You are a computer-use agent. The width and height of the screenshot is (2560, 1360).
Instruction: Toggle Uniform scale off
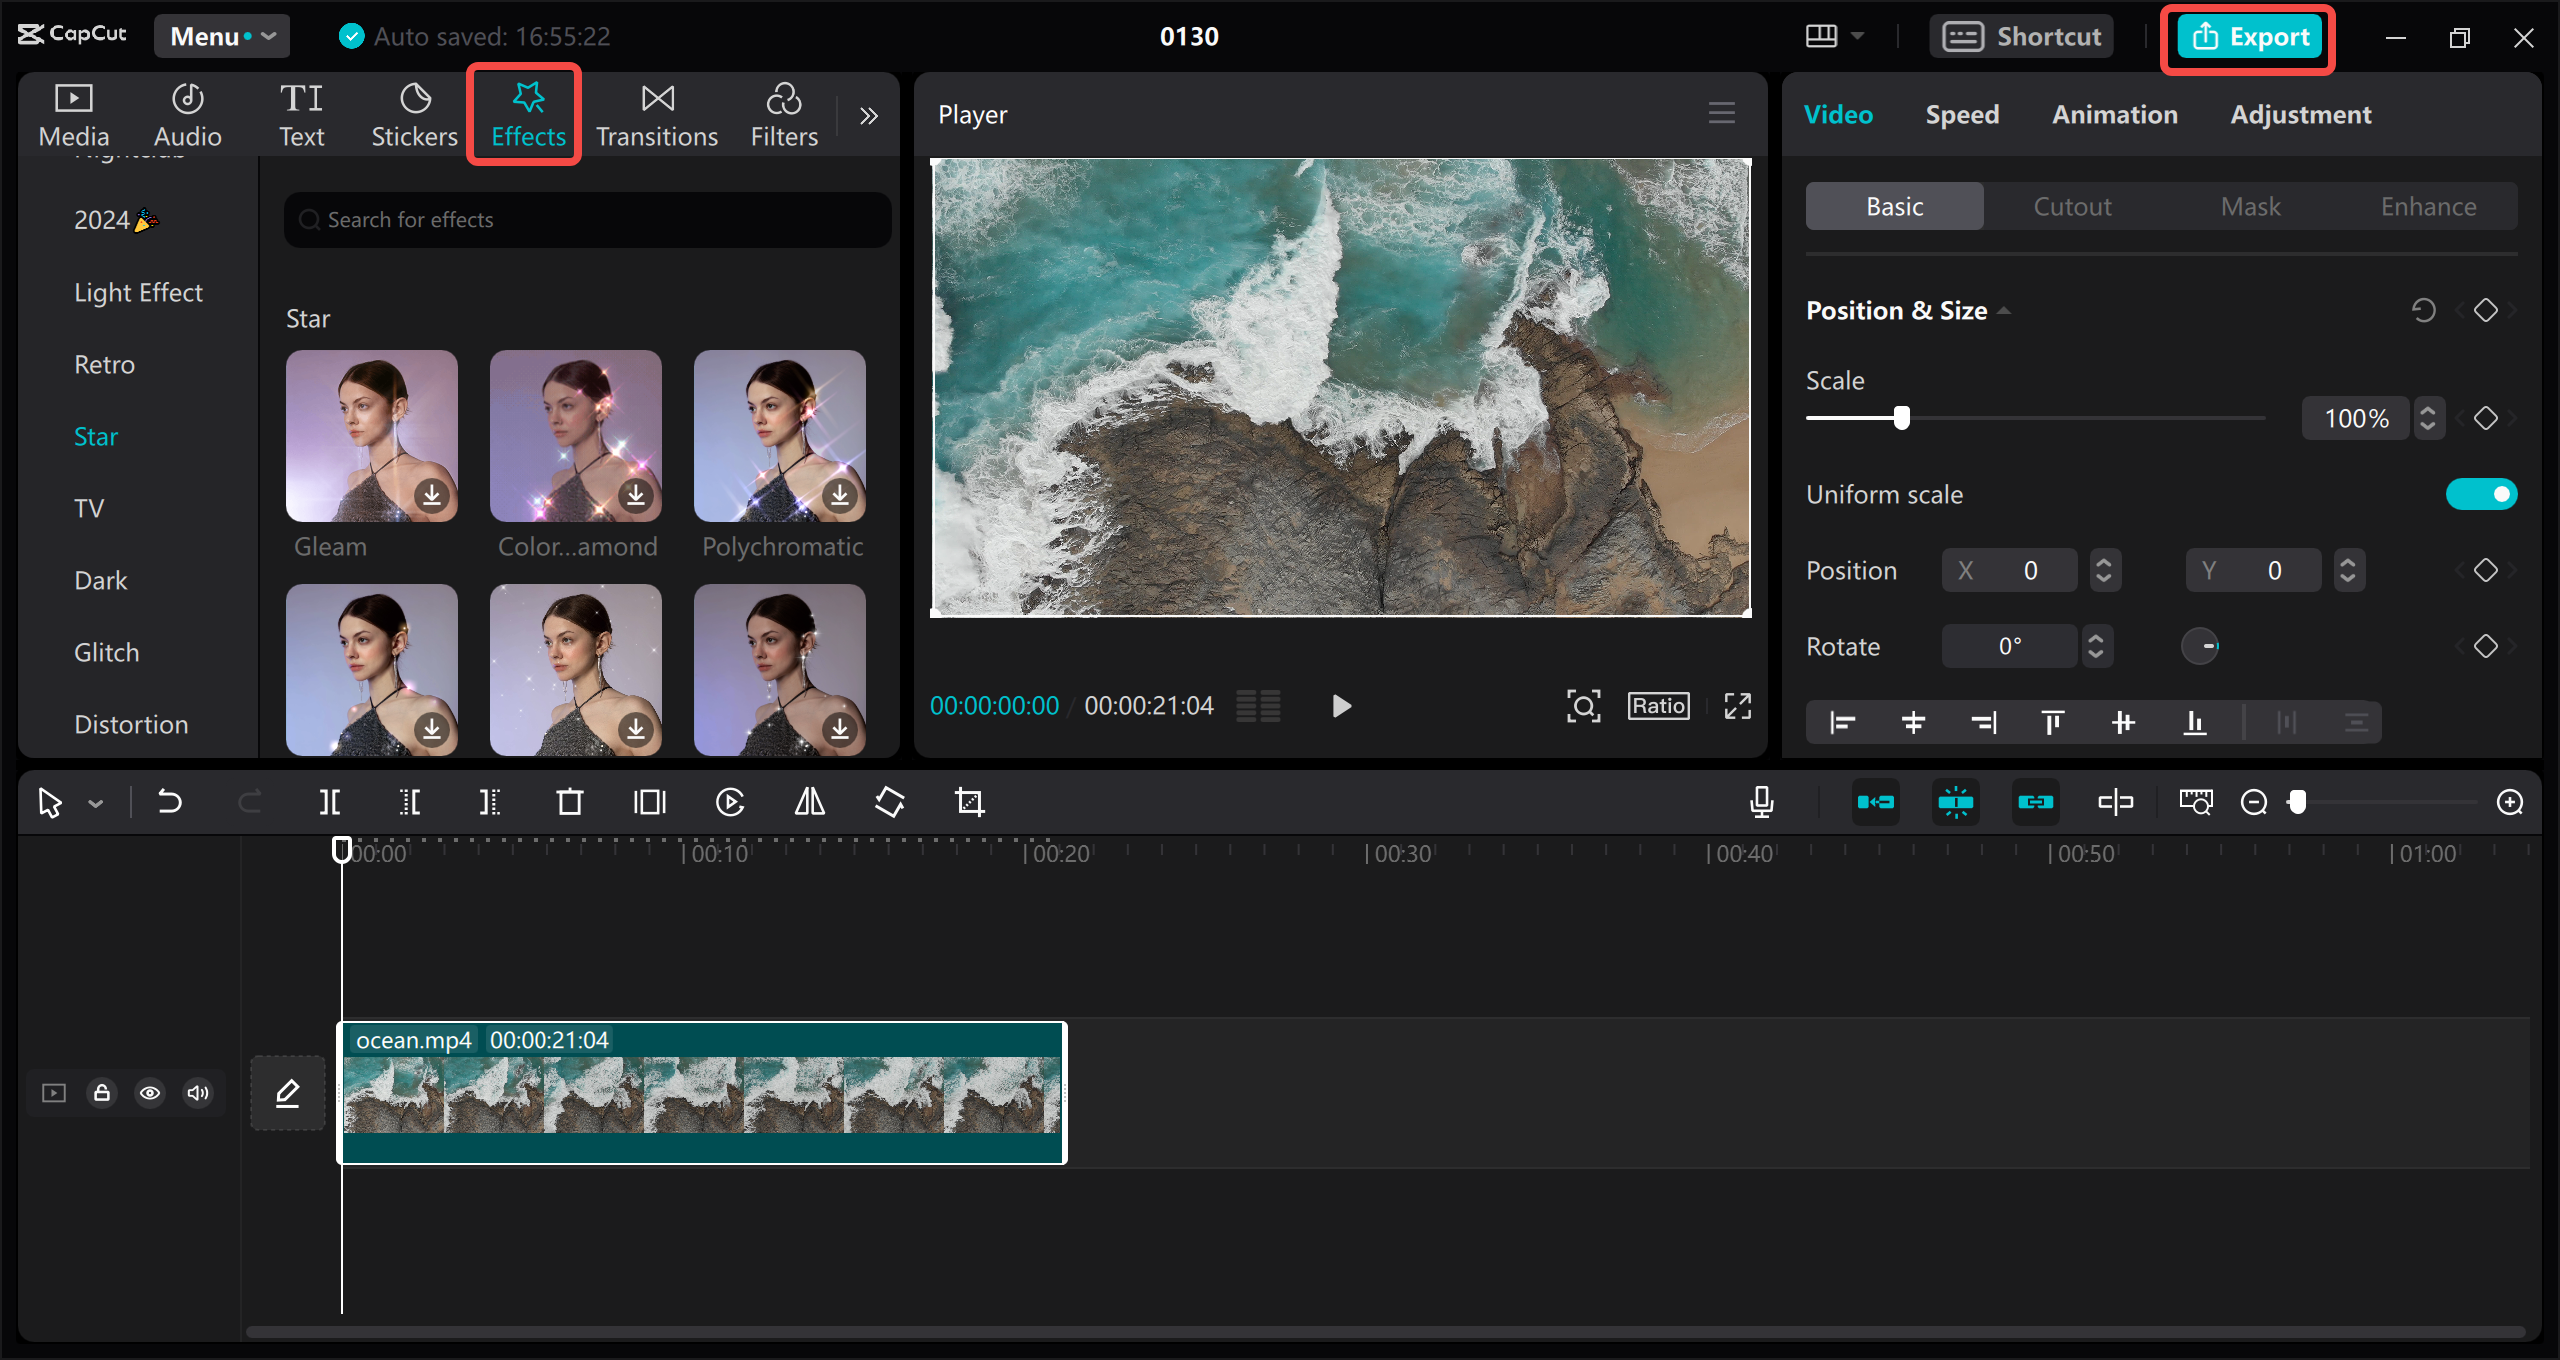(2482, 493)
